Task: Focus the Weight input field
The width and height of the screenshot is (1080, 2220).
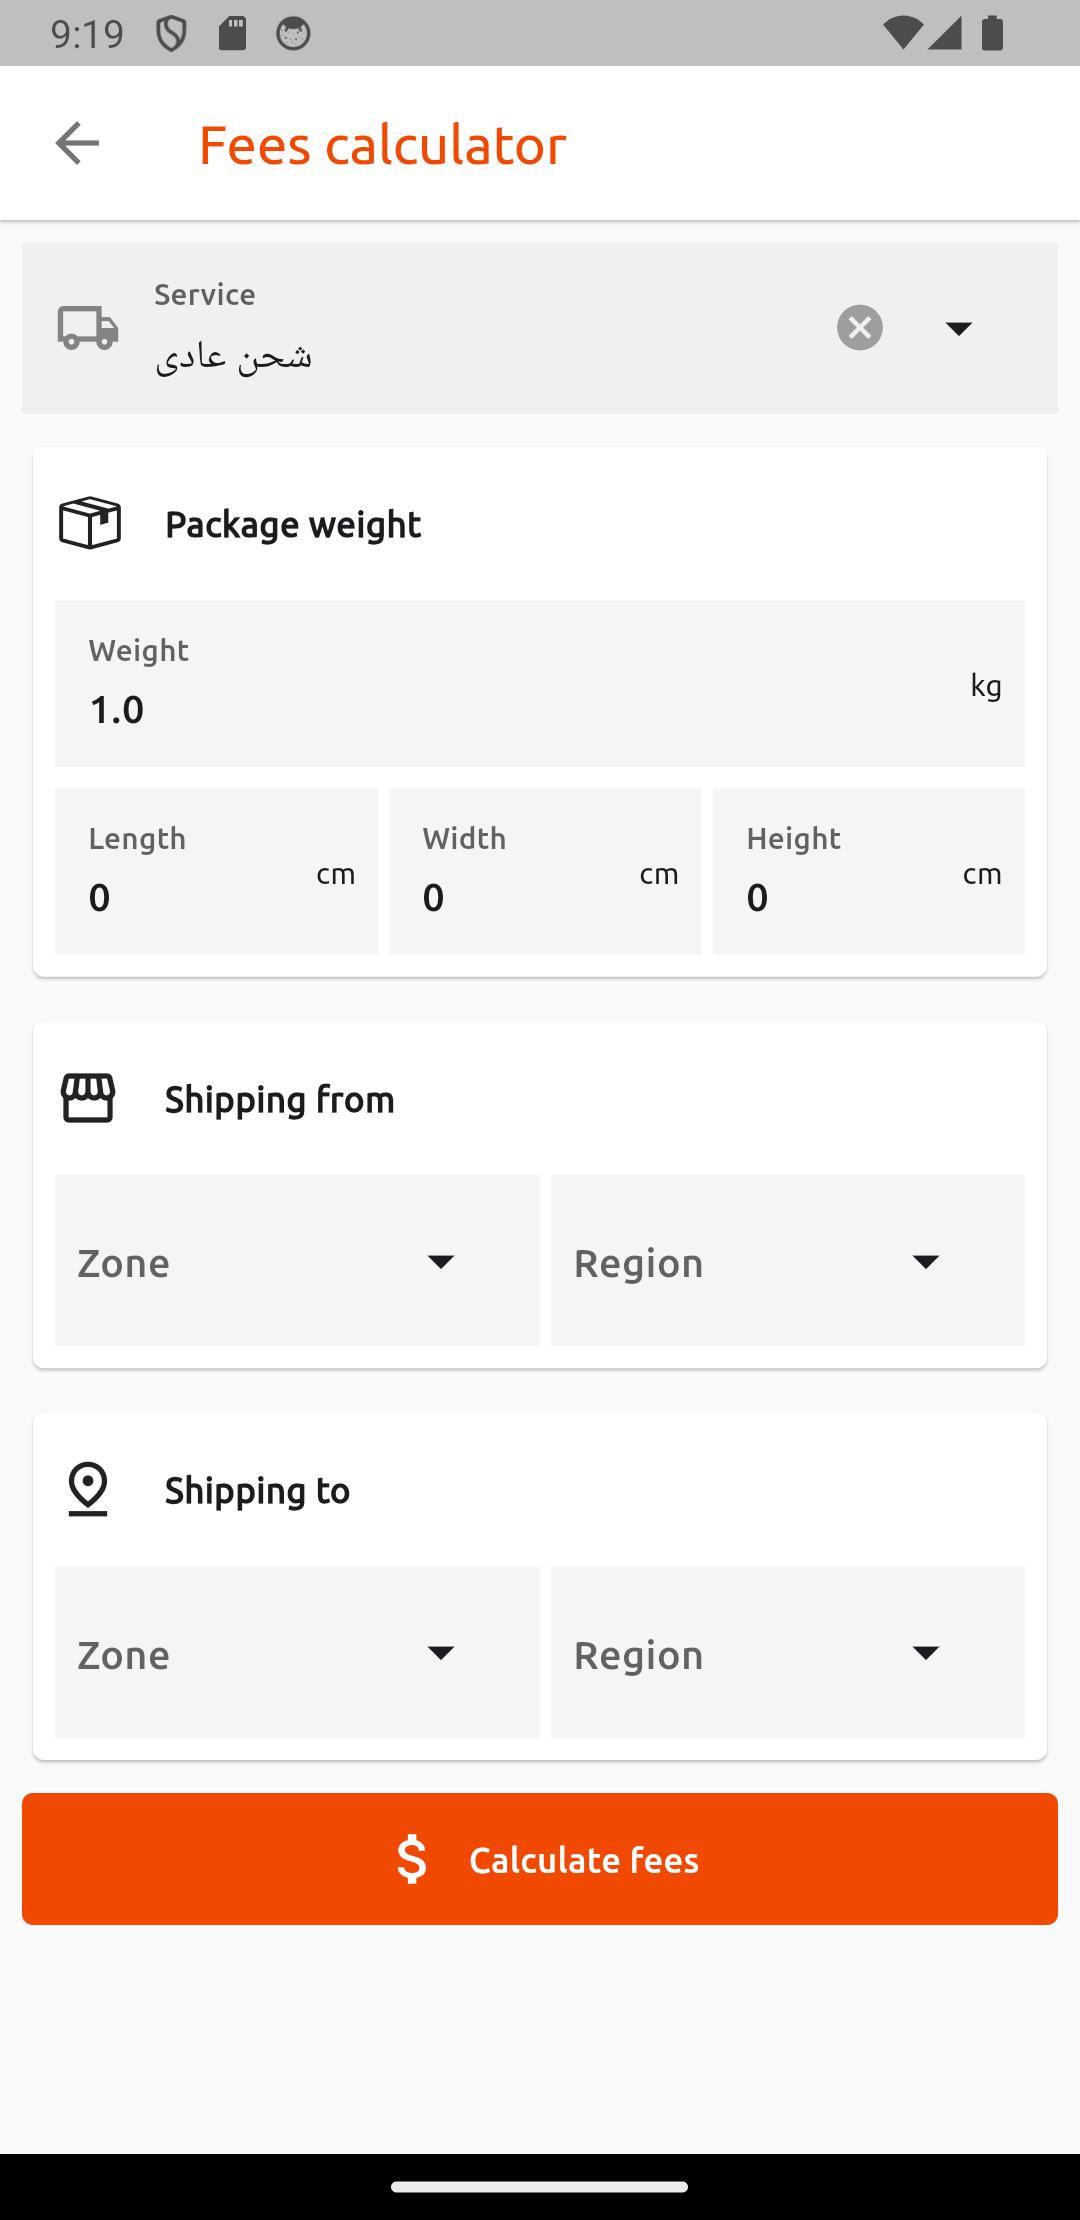Action: pyautogui.click(x=540, y=684)
